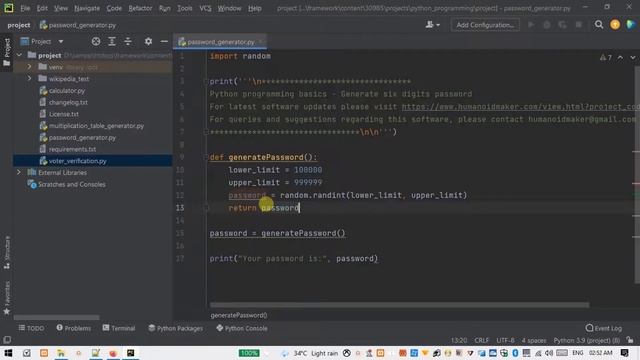The height and width of the screenshot is (360, 640).
Task: Click tool windows quick access icon bottom-left
Action: [x=7, y=340]
